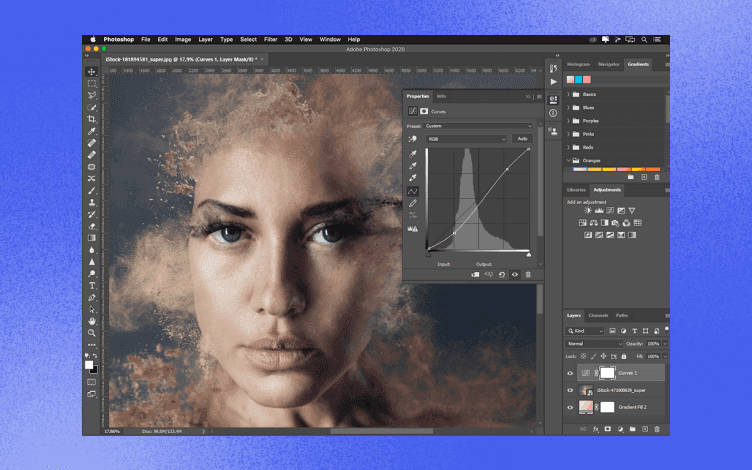Toggle Curves adjustment visibility in Properties
The width and height of the screenshot is (752, 470).
515,275
